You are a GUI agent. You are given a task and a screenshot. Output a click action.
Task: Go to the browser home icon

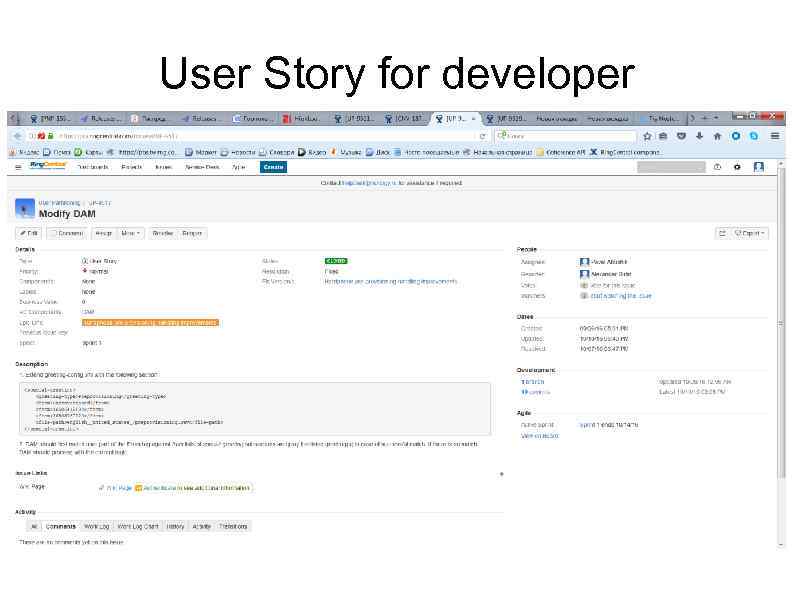[717, 136]
